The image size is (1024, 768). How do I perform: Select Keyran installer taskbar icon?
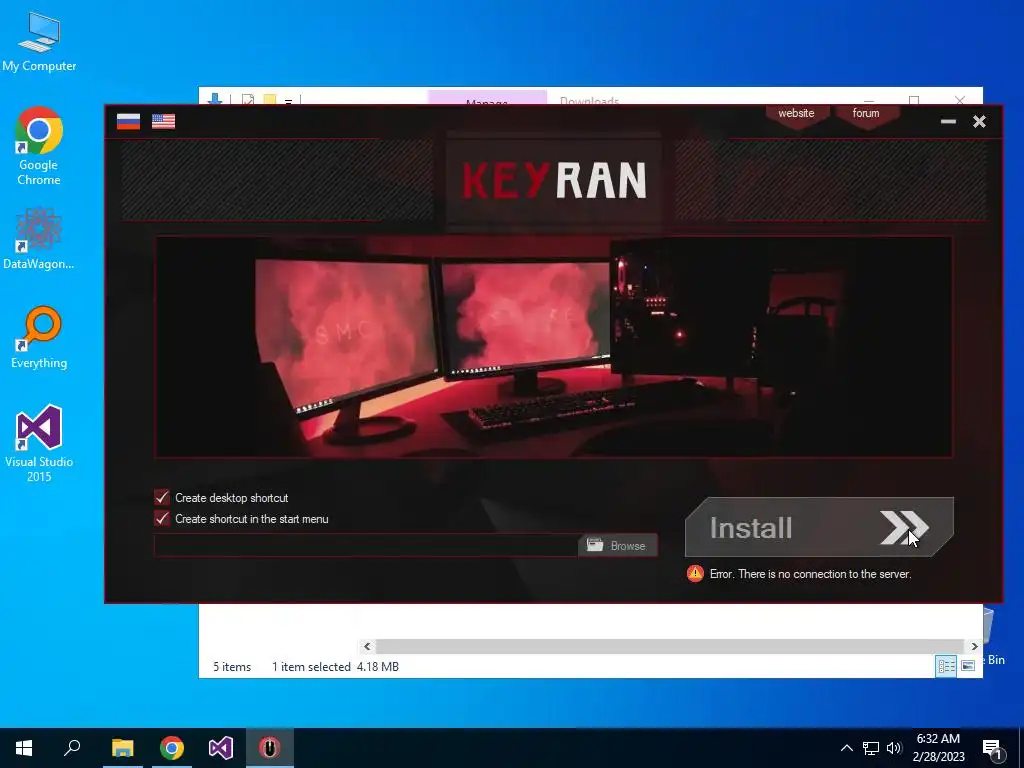(x=270, y=748)
